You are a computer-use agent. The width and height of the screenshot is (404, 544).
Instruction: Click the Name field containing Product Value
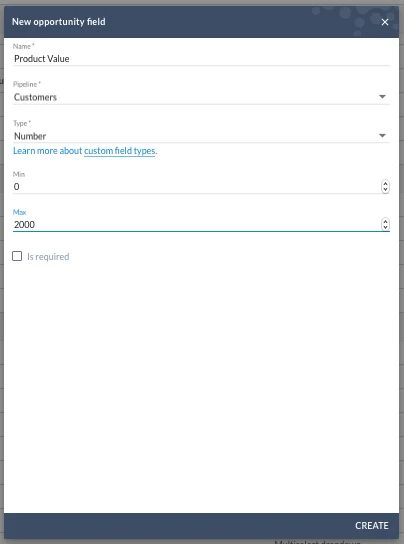coord(201,59)
